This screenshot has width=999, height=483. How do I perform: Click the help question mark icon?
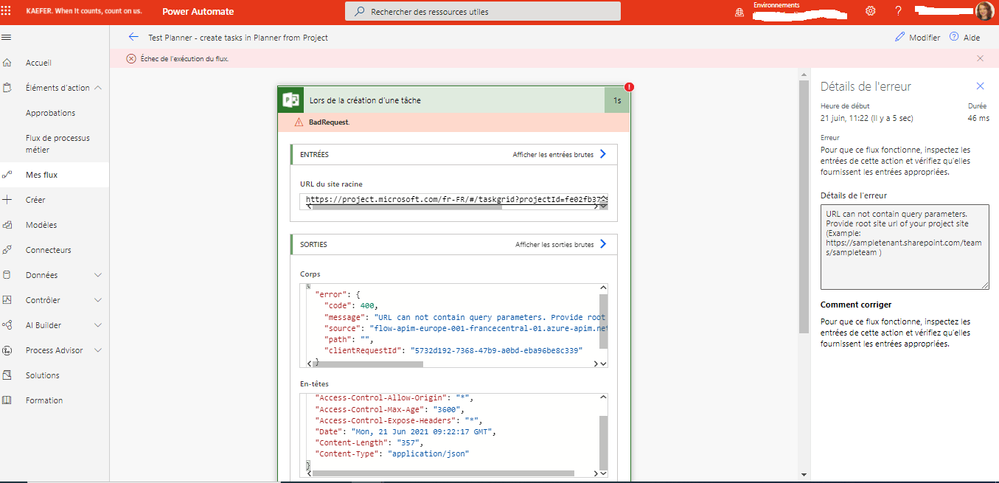[x=898, y=11]
